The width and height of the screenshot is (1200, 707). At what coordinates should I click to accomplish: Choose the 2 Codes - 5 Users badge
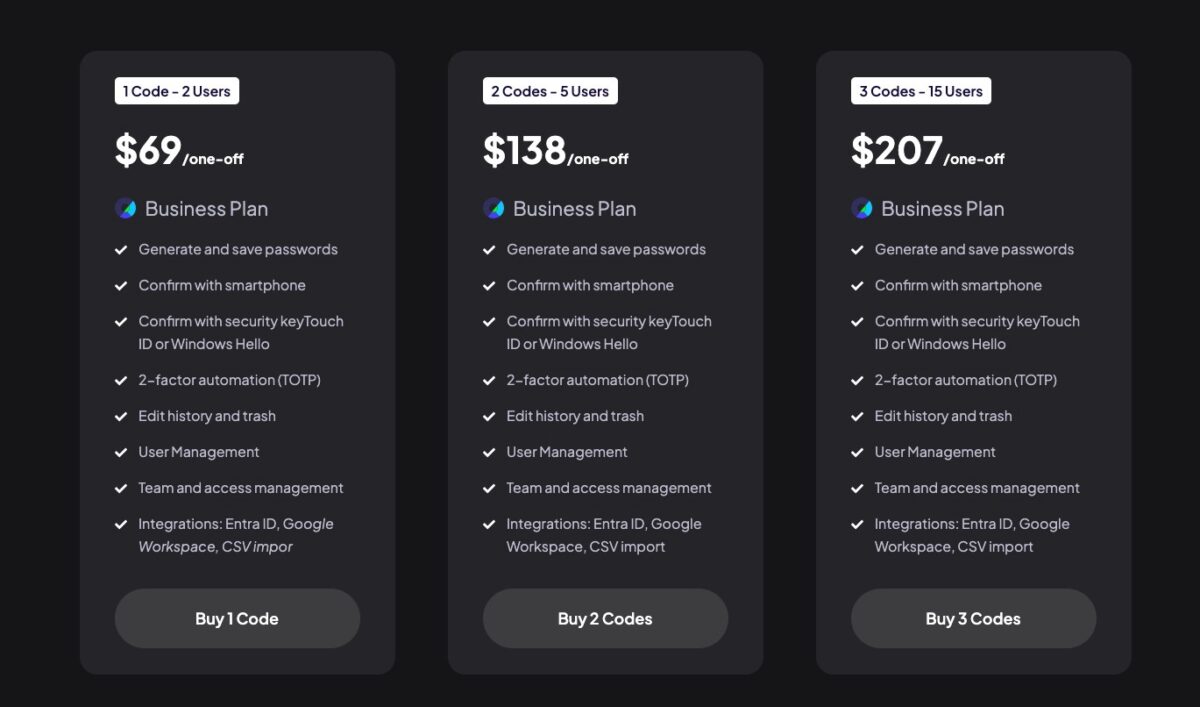pos(550,91)
